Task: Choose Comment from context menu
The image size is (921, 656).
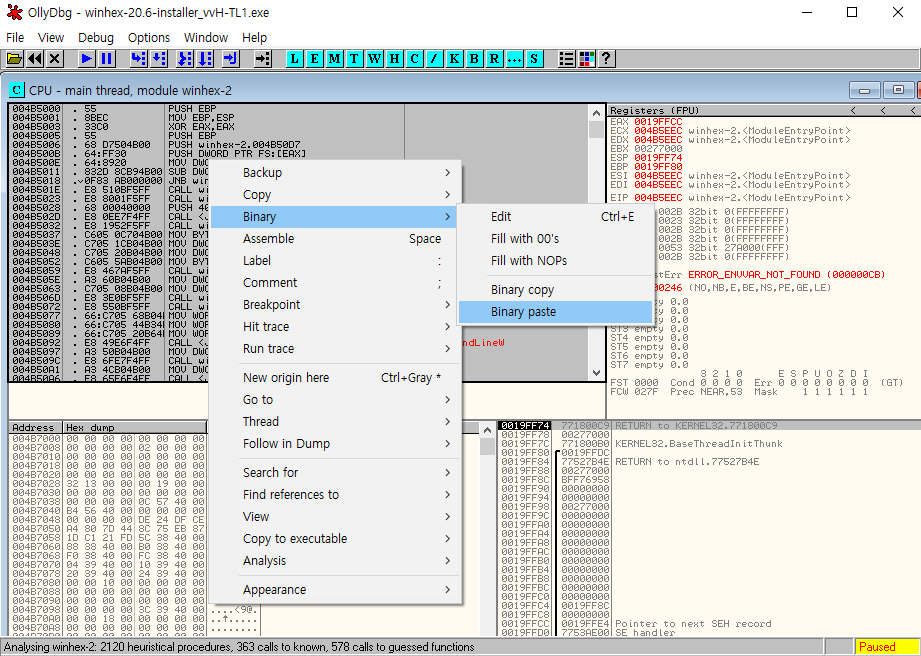Action: (x=335, y=282)
